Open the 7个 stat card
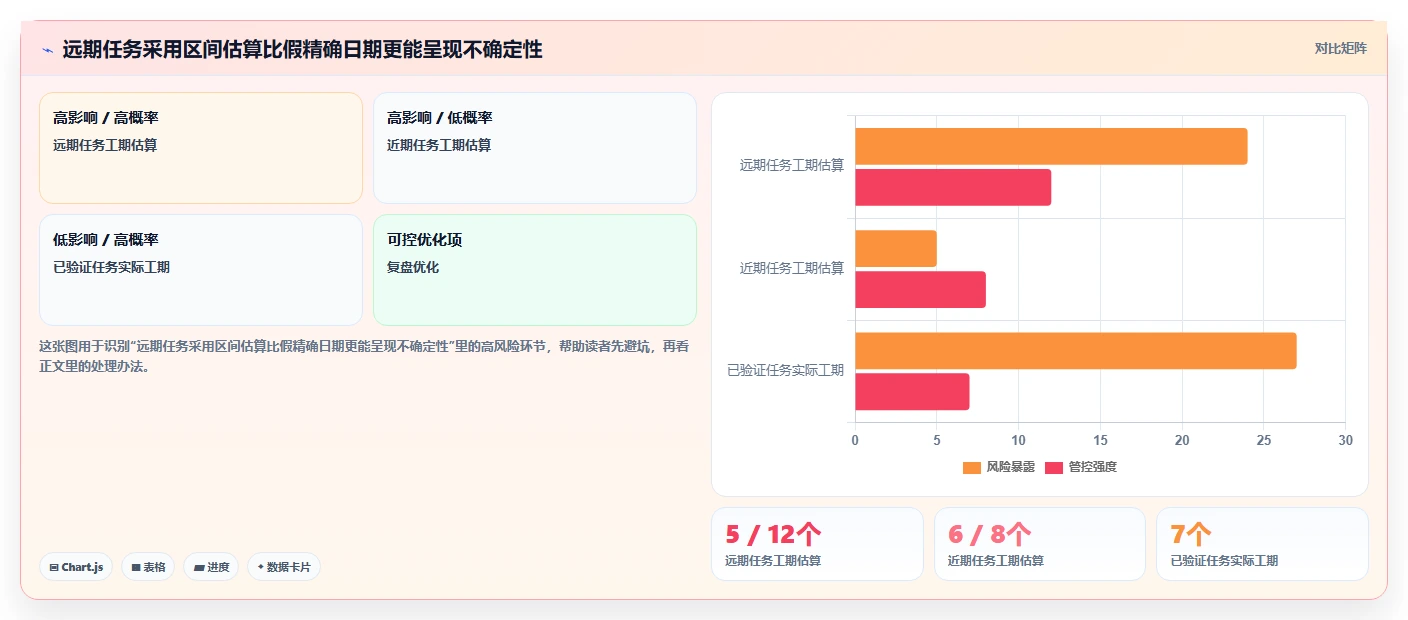 [x=1262, y=544]
